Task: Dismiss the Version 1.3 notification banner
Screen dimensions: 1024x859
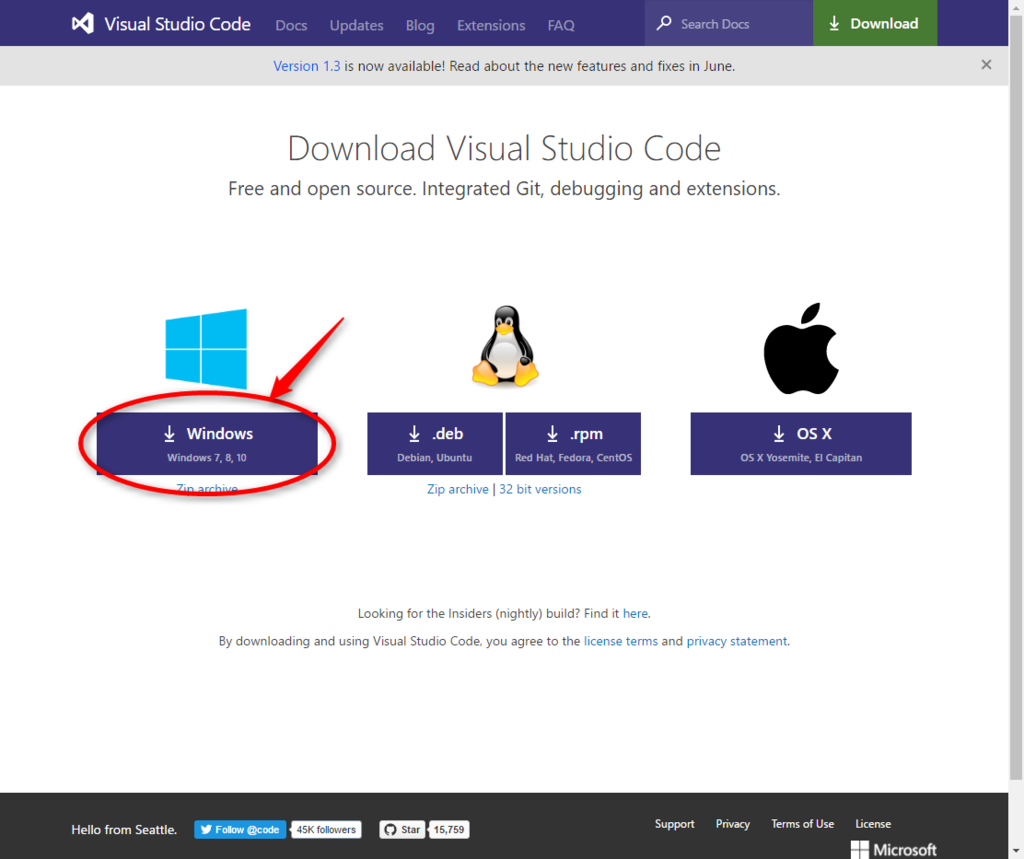Action: pos(986,65)
